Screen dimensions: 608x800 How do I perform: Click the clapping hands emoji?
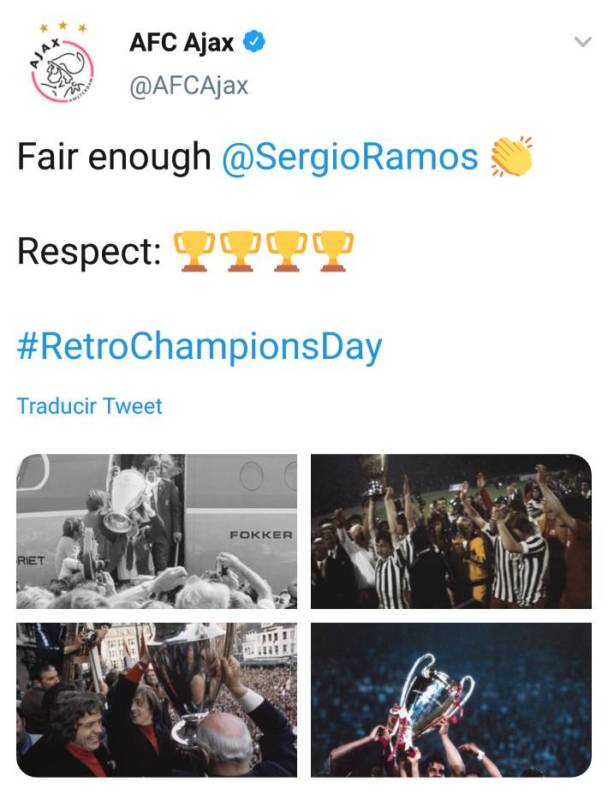pos(510,157)
